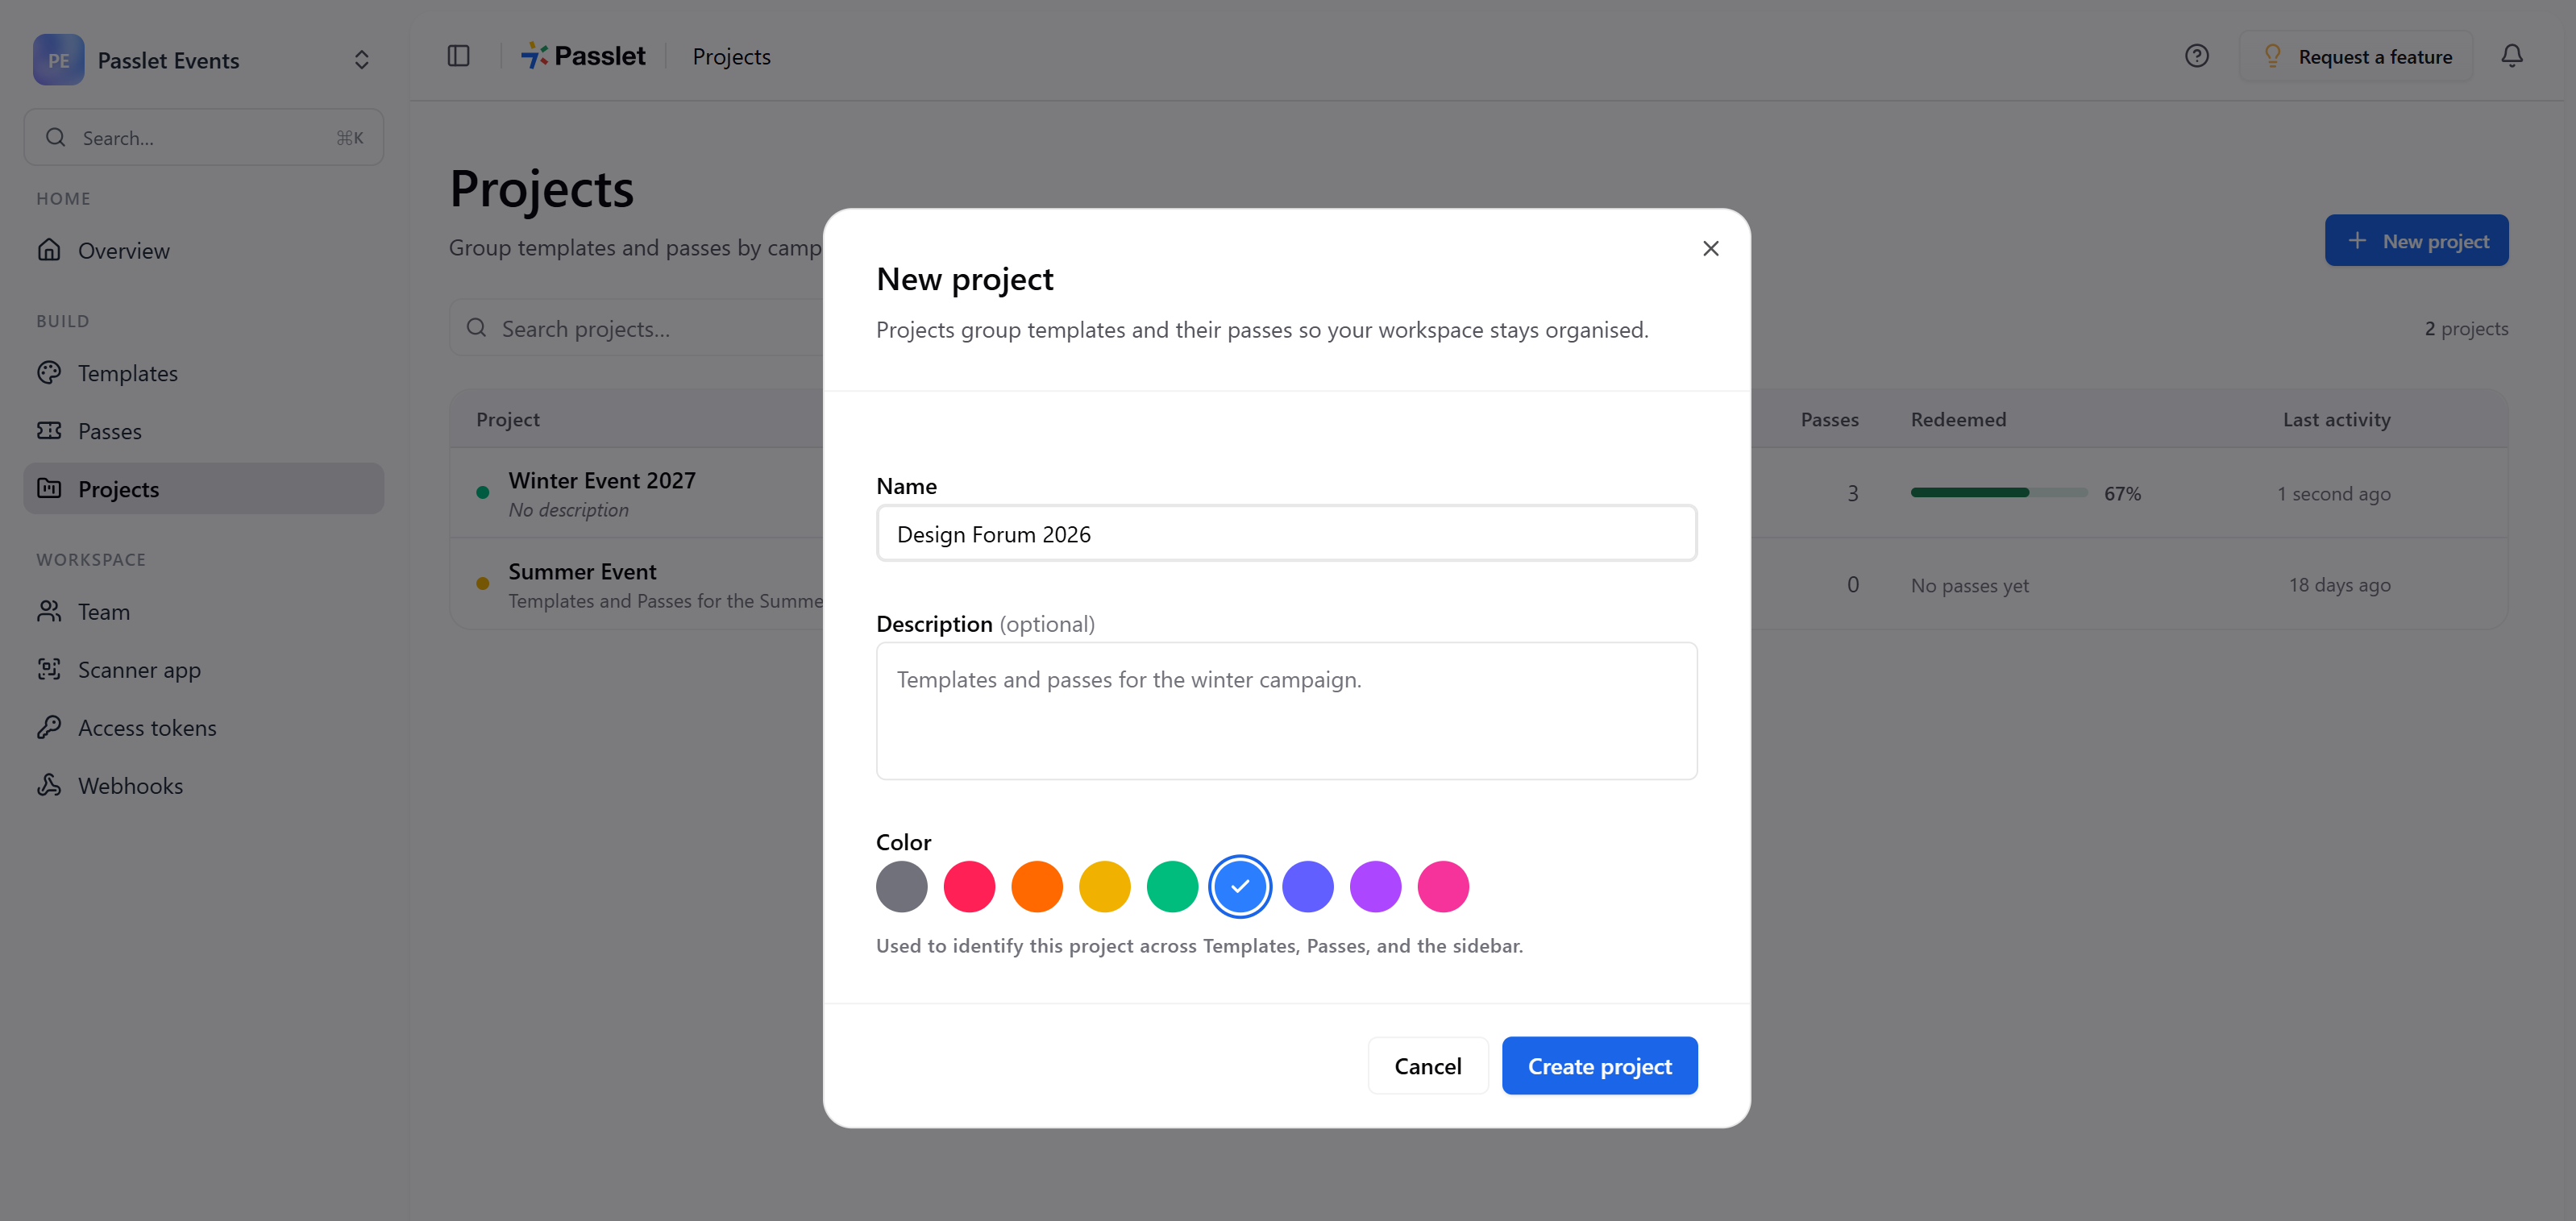Click the Scanner app icon
This screenshot has width=2576, height=1221.
pos(49,668)
